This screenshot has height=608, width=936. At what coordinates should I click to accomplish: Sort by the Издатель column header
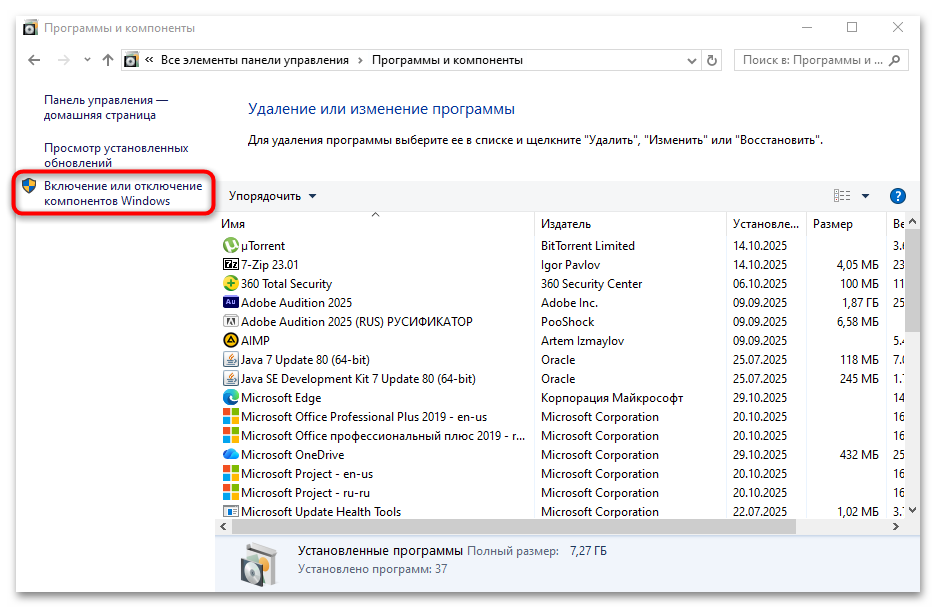pyautogui.click(x=630, y=224)
